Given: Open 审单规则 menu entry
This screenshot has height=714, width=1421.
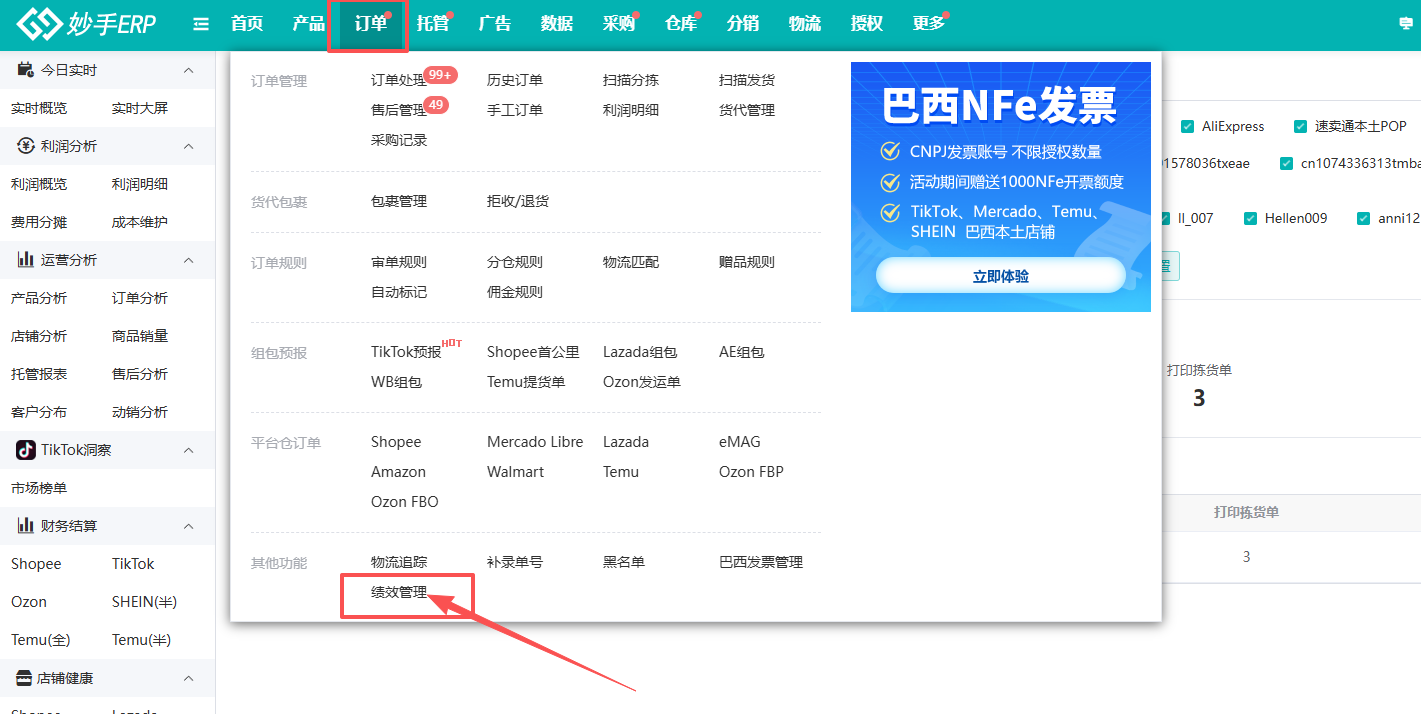Looking at the screenshot, I should [399, 262].
